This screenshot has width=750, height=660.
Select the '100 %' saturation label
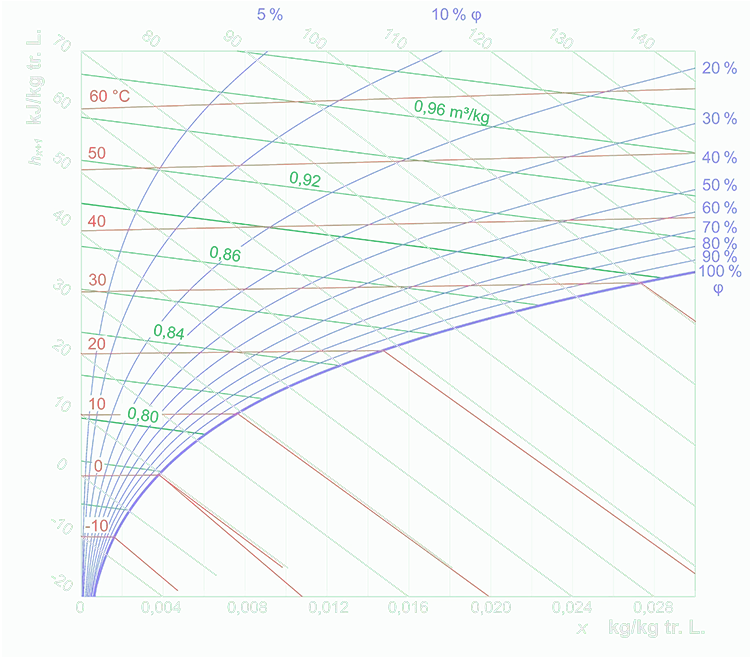tap(720, 271)
